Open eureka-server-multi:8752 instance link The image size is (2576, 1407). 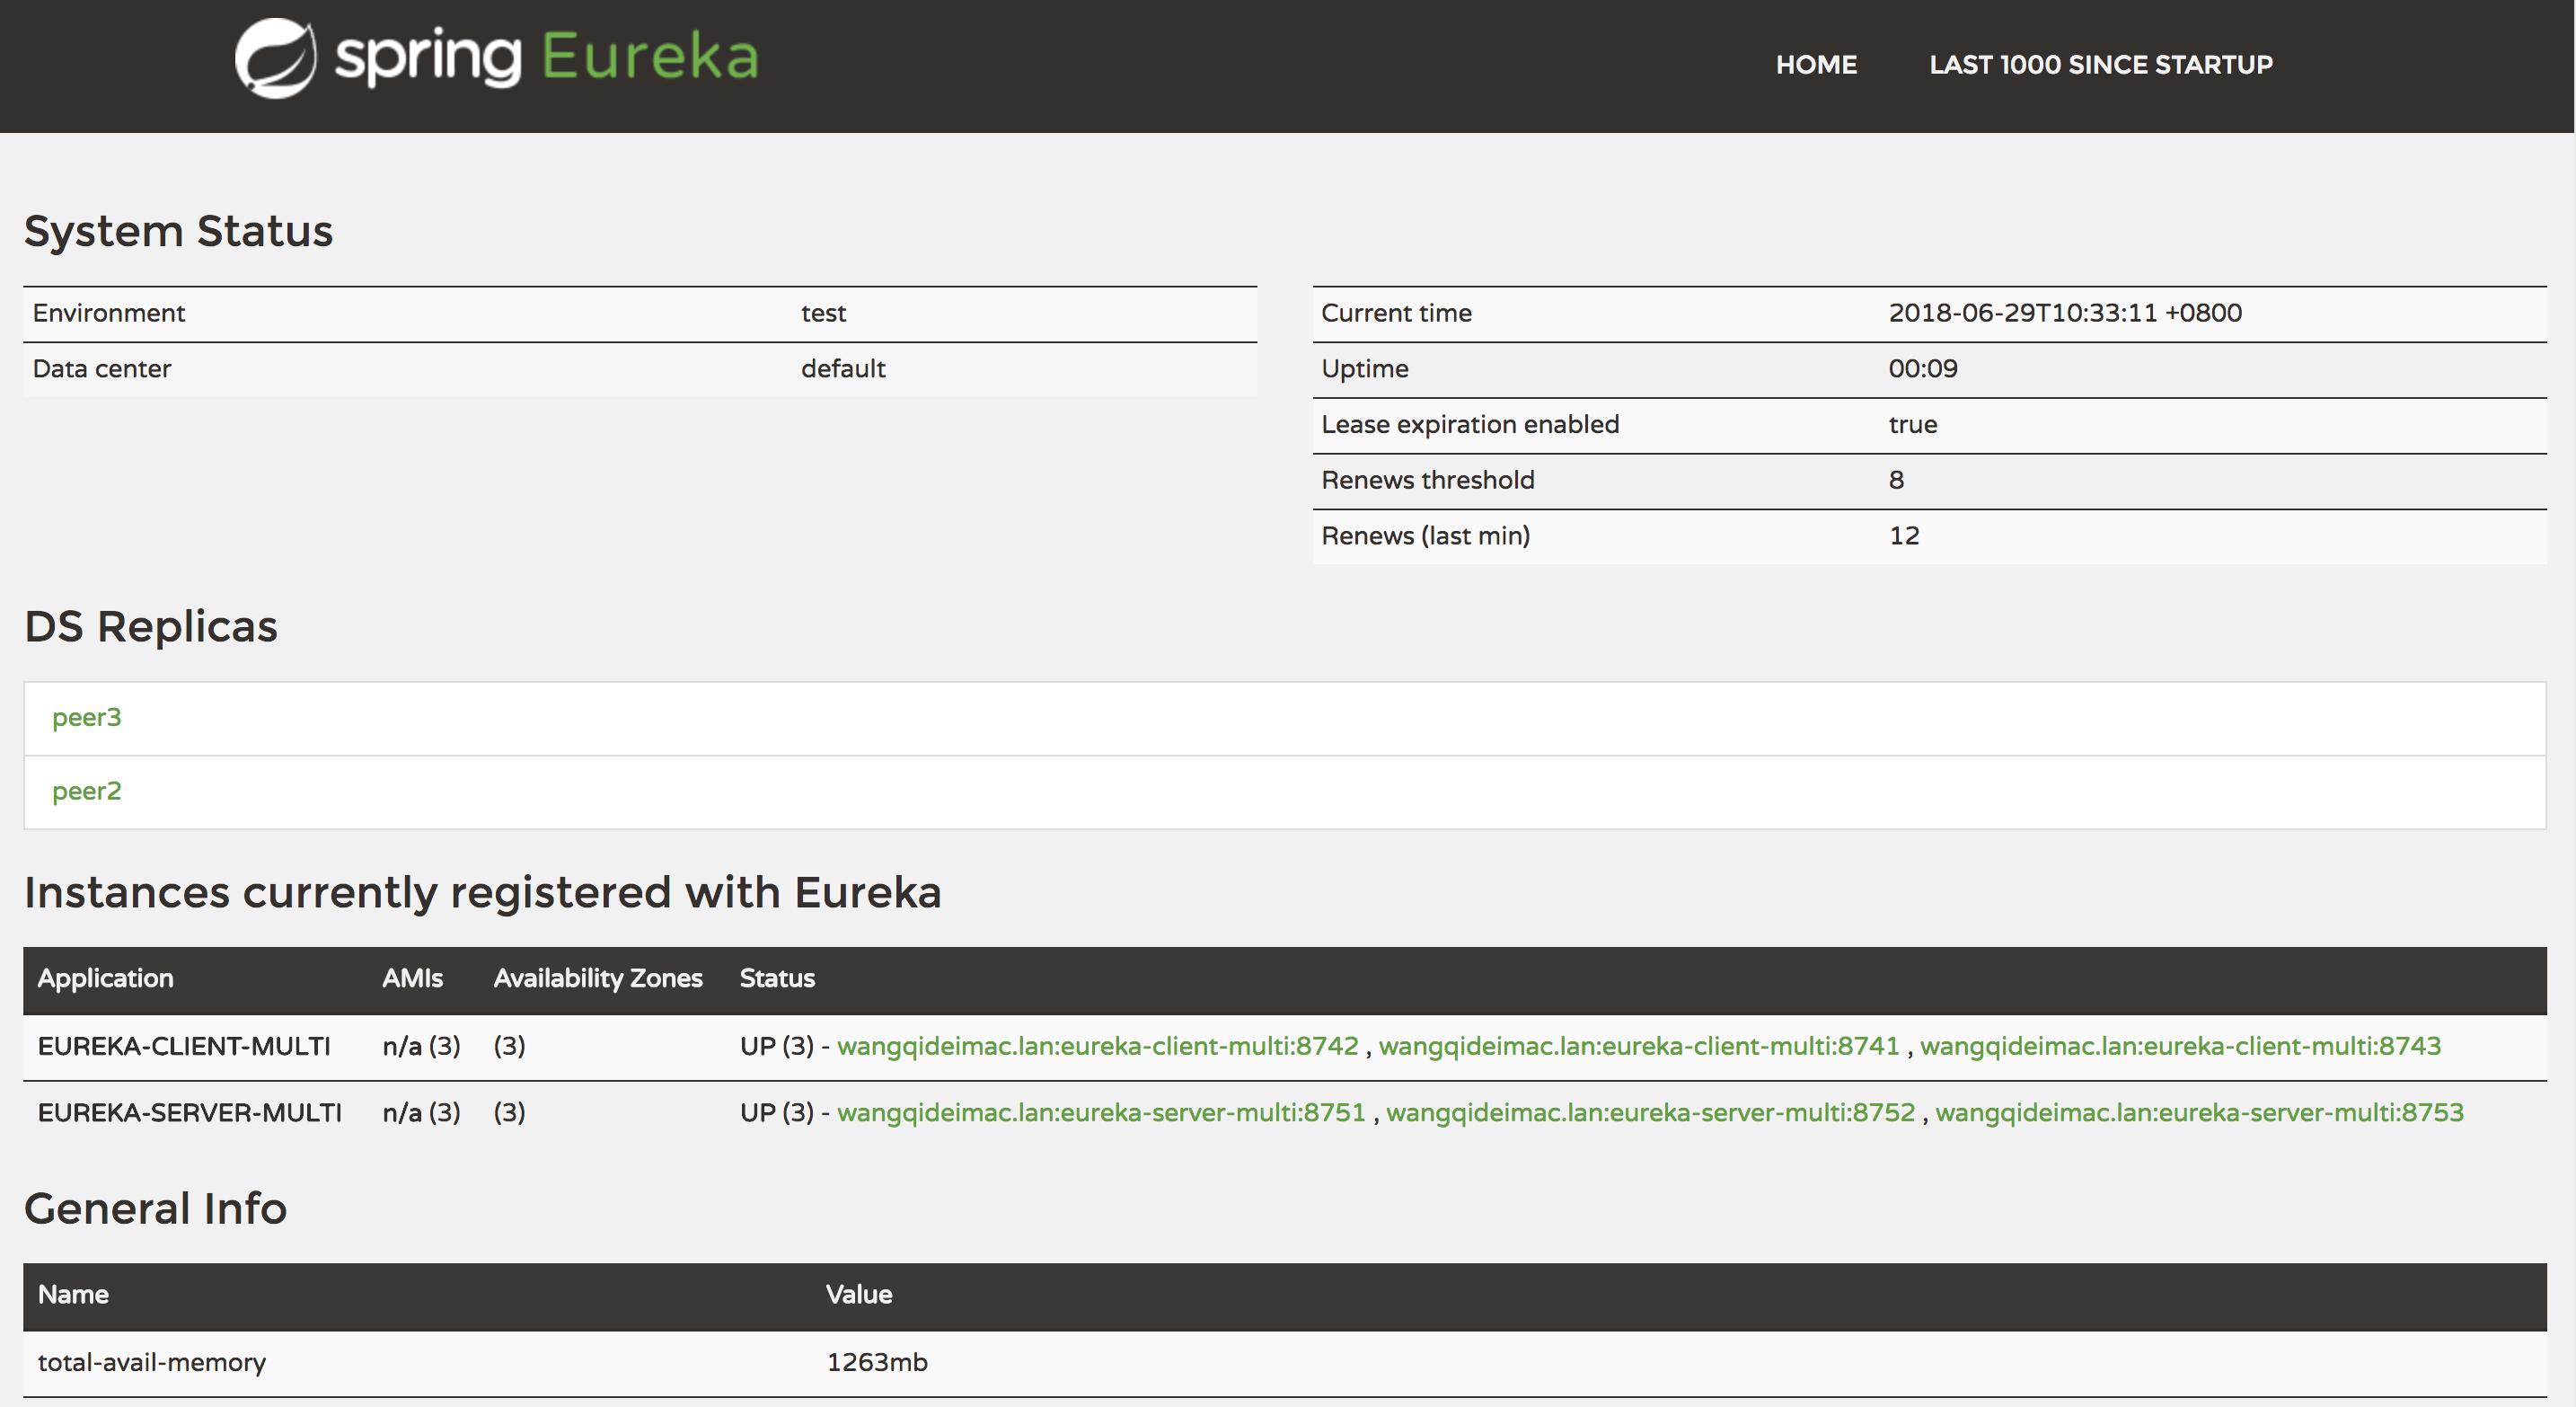[1650, 1113]
